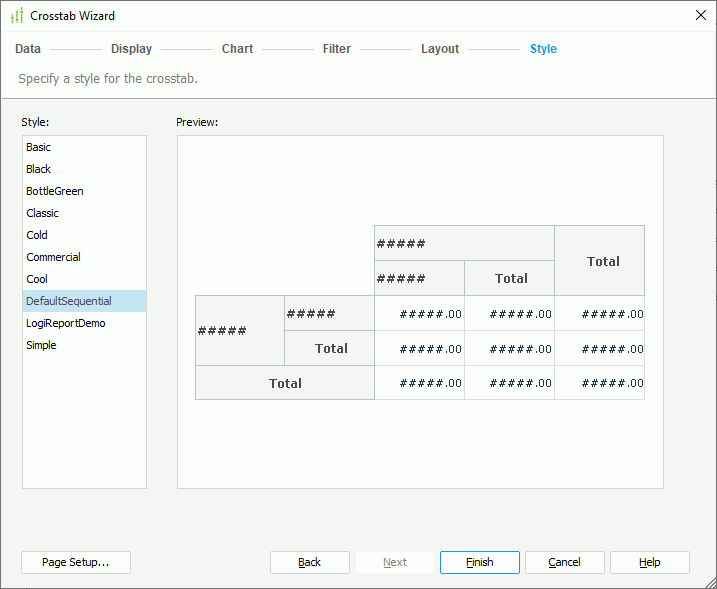
Task: Pick the BottleGreen style
Action: point(55,191)
